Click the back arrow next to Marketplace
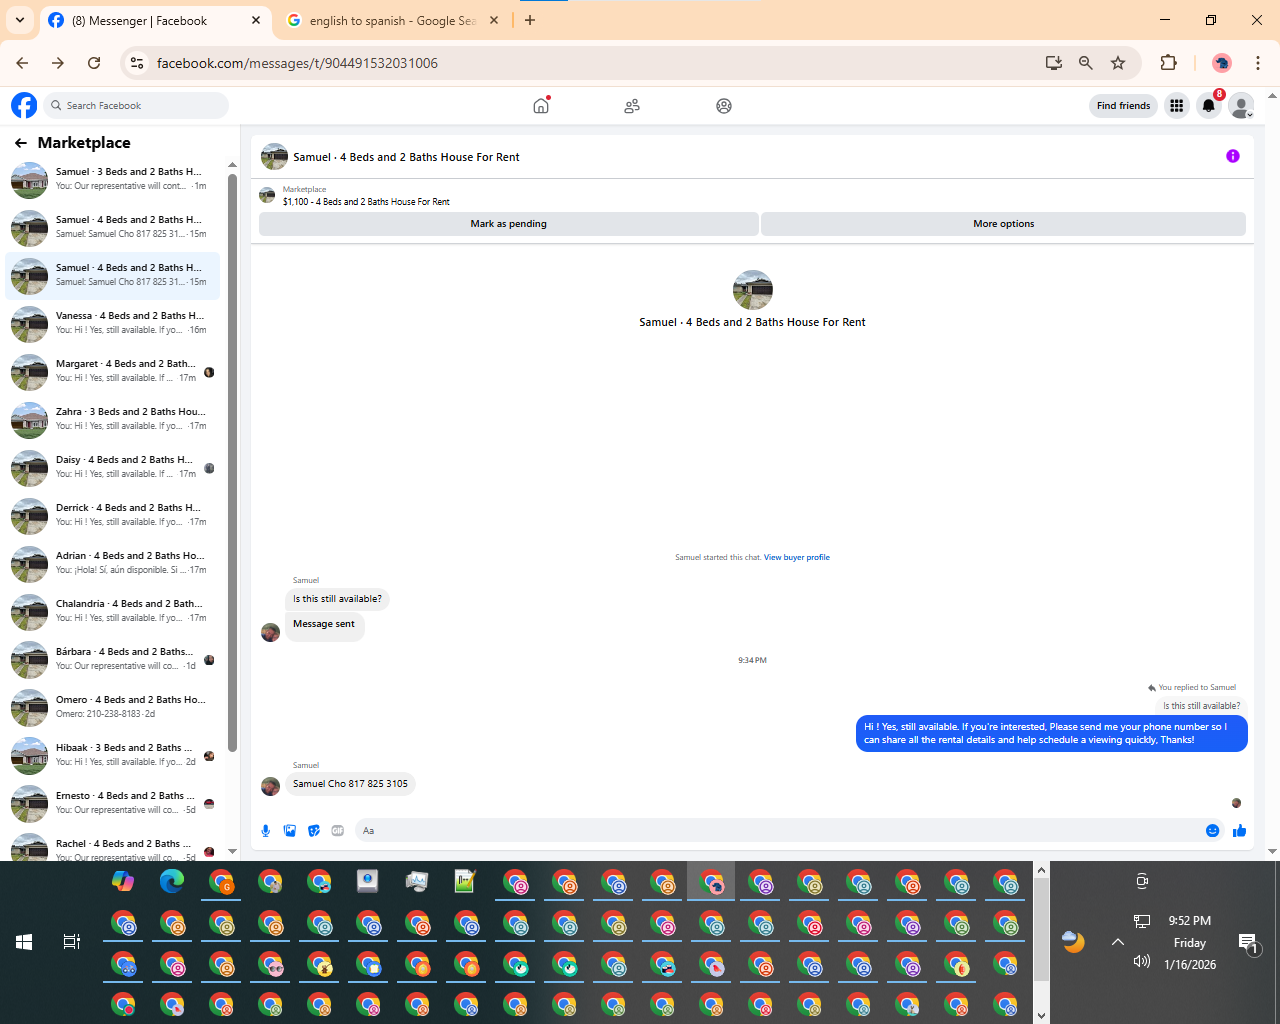This screenshot has height=1024, width=1280. pyautogui.click(x=21, y=143)
